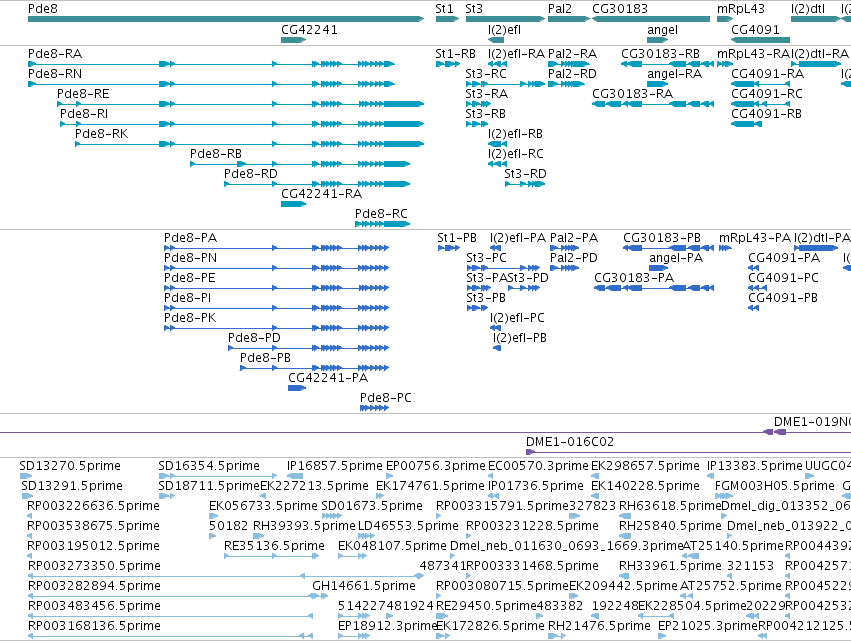851x641 pixels.
Task: Click the CG4091-PA protein label
Action: [784, 258]
